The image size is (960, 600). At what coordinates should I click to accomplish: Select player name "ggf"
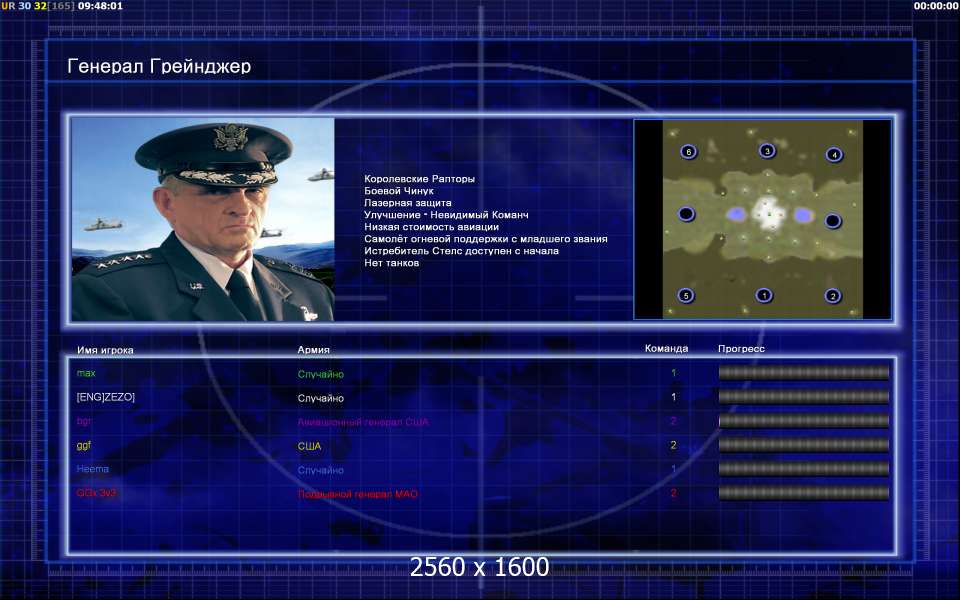[x=84, y=445]
